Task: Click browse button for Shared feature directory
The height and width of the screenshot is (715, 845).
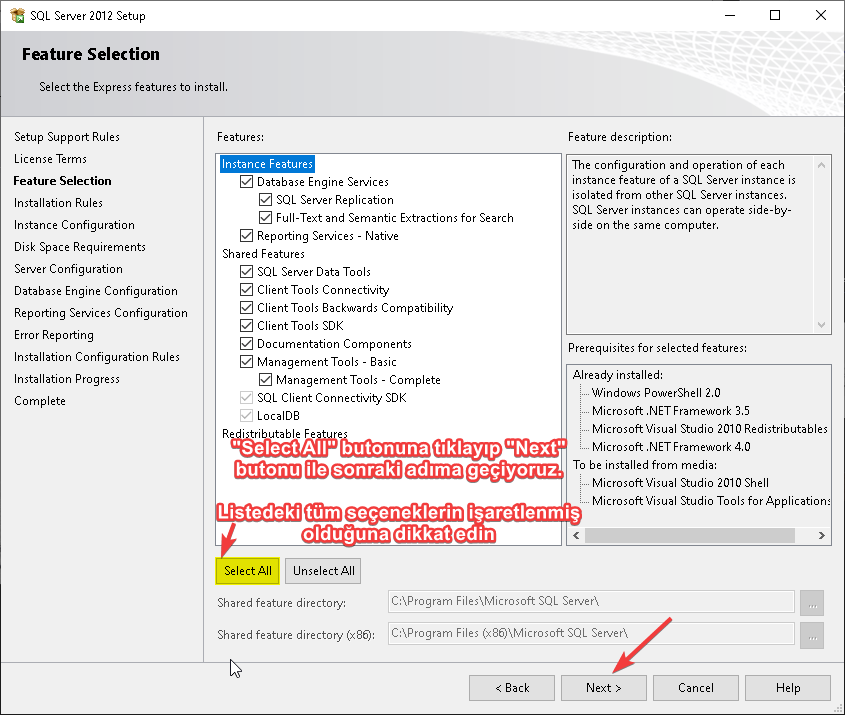Action: 812,602
